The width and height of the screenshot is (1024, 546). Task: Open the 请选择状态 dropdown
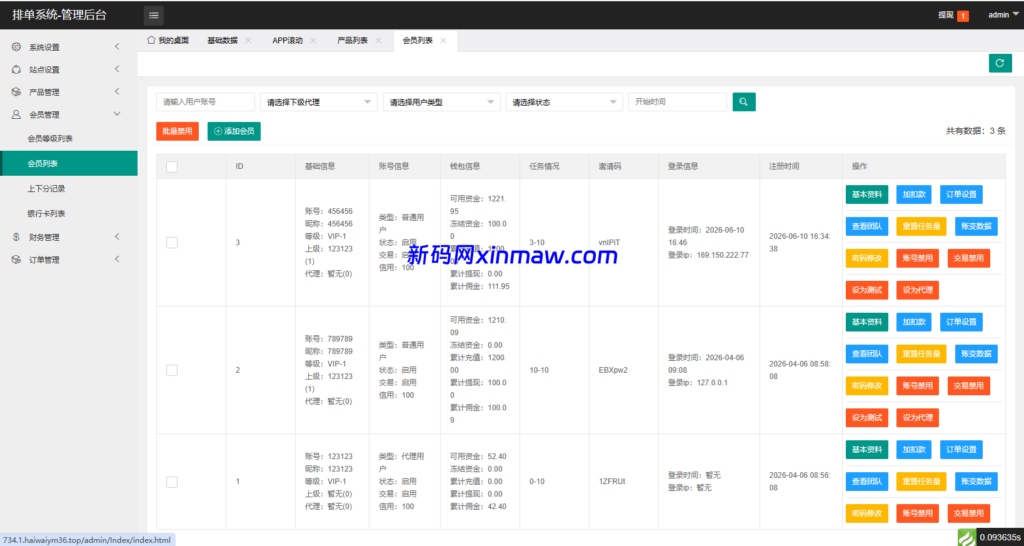[x=564, y=102]
